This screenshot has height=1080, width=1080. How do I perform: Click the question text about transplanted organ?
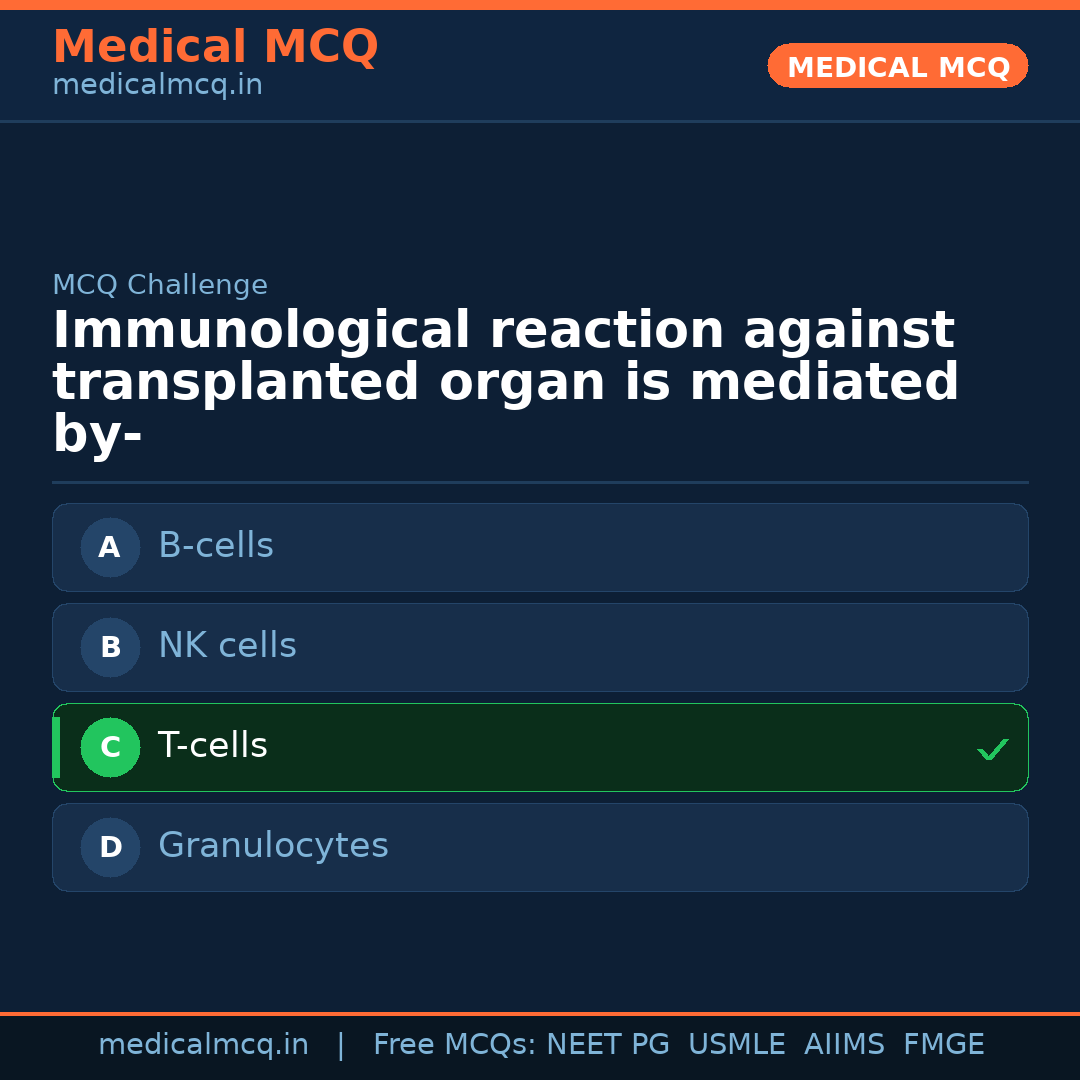[x=505, y=382]
